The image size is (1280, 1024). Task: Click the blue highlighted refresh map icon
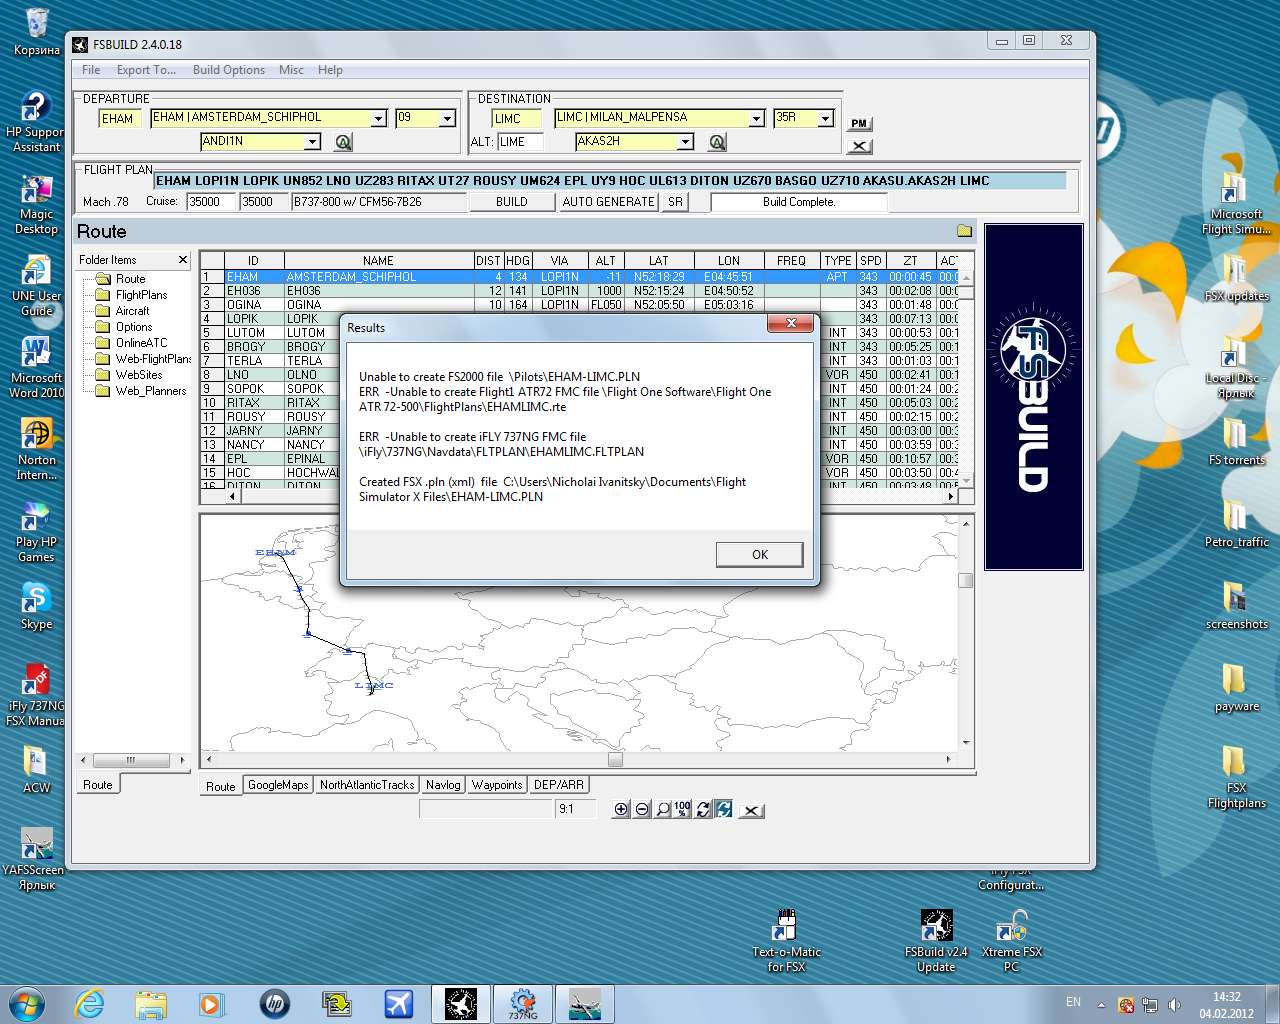pos(724,809)
